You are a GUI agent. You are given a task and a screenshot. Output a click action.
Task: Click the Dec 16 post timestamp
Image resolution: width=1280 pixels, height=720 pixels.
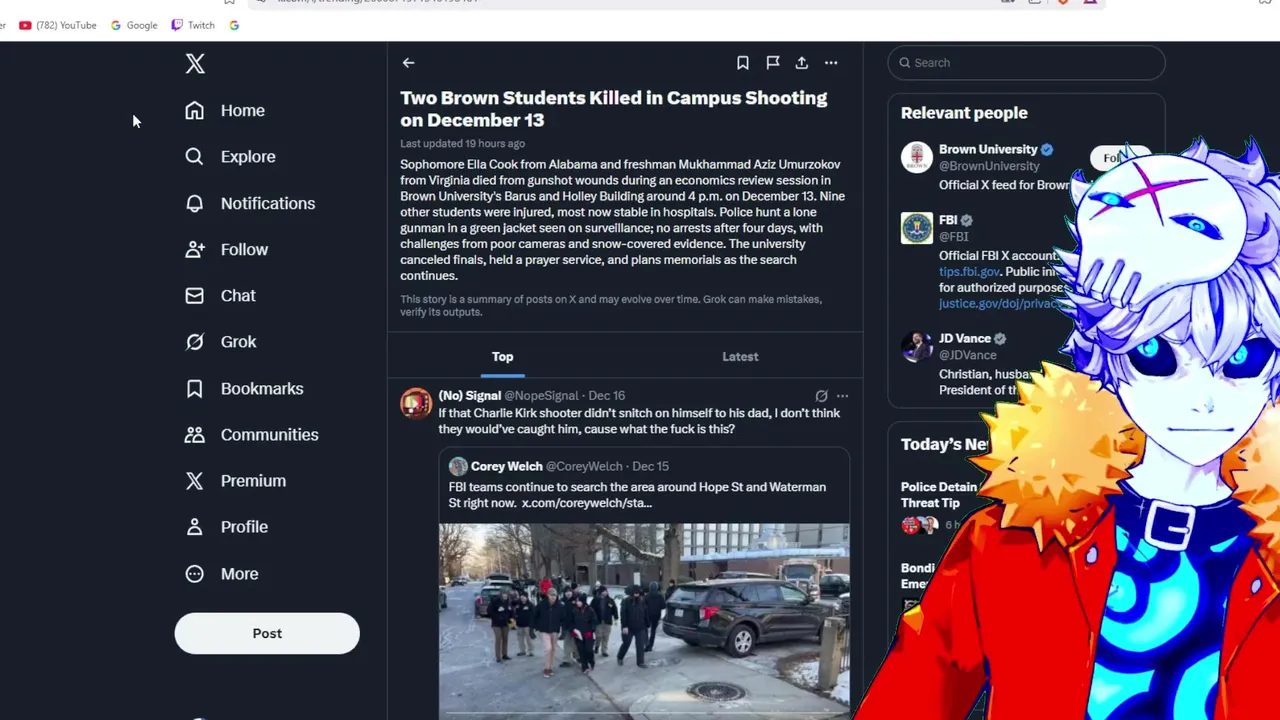606,396
